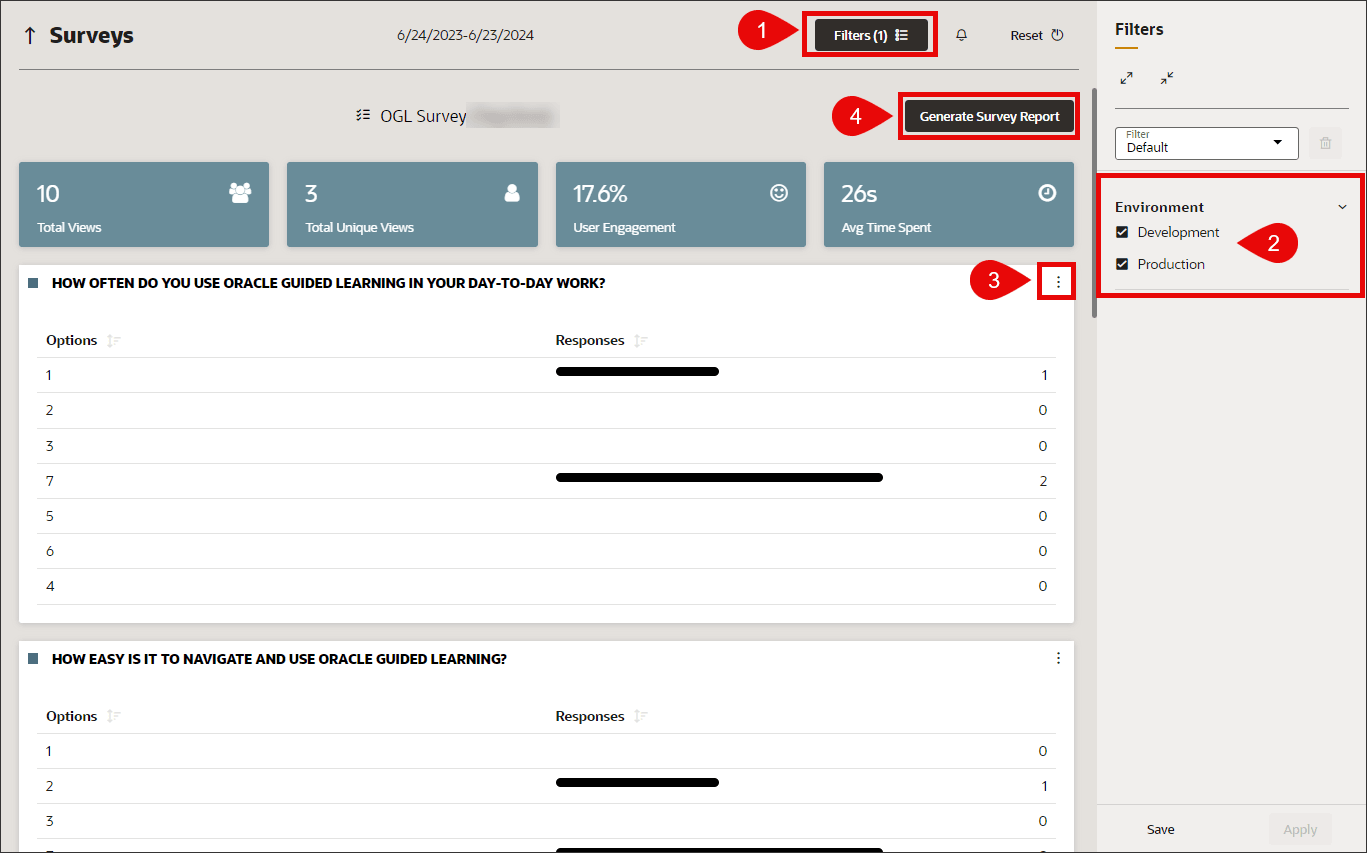Open the three-dot menu on the navigation ease question

pos(1057,658)
